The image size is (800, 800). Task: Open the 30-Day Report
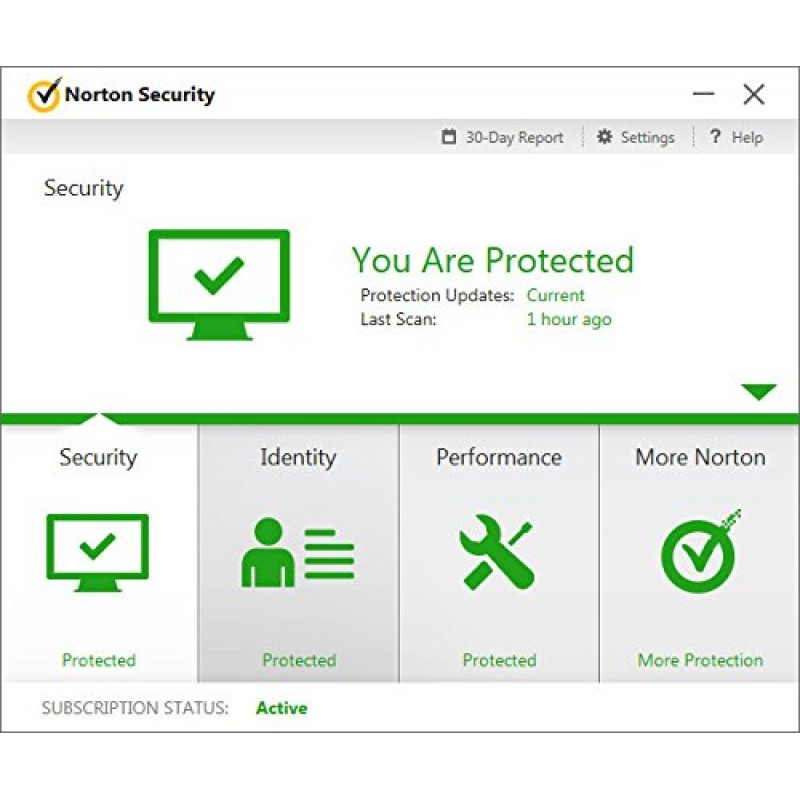(x=514, y=138)
